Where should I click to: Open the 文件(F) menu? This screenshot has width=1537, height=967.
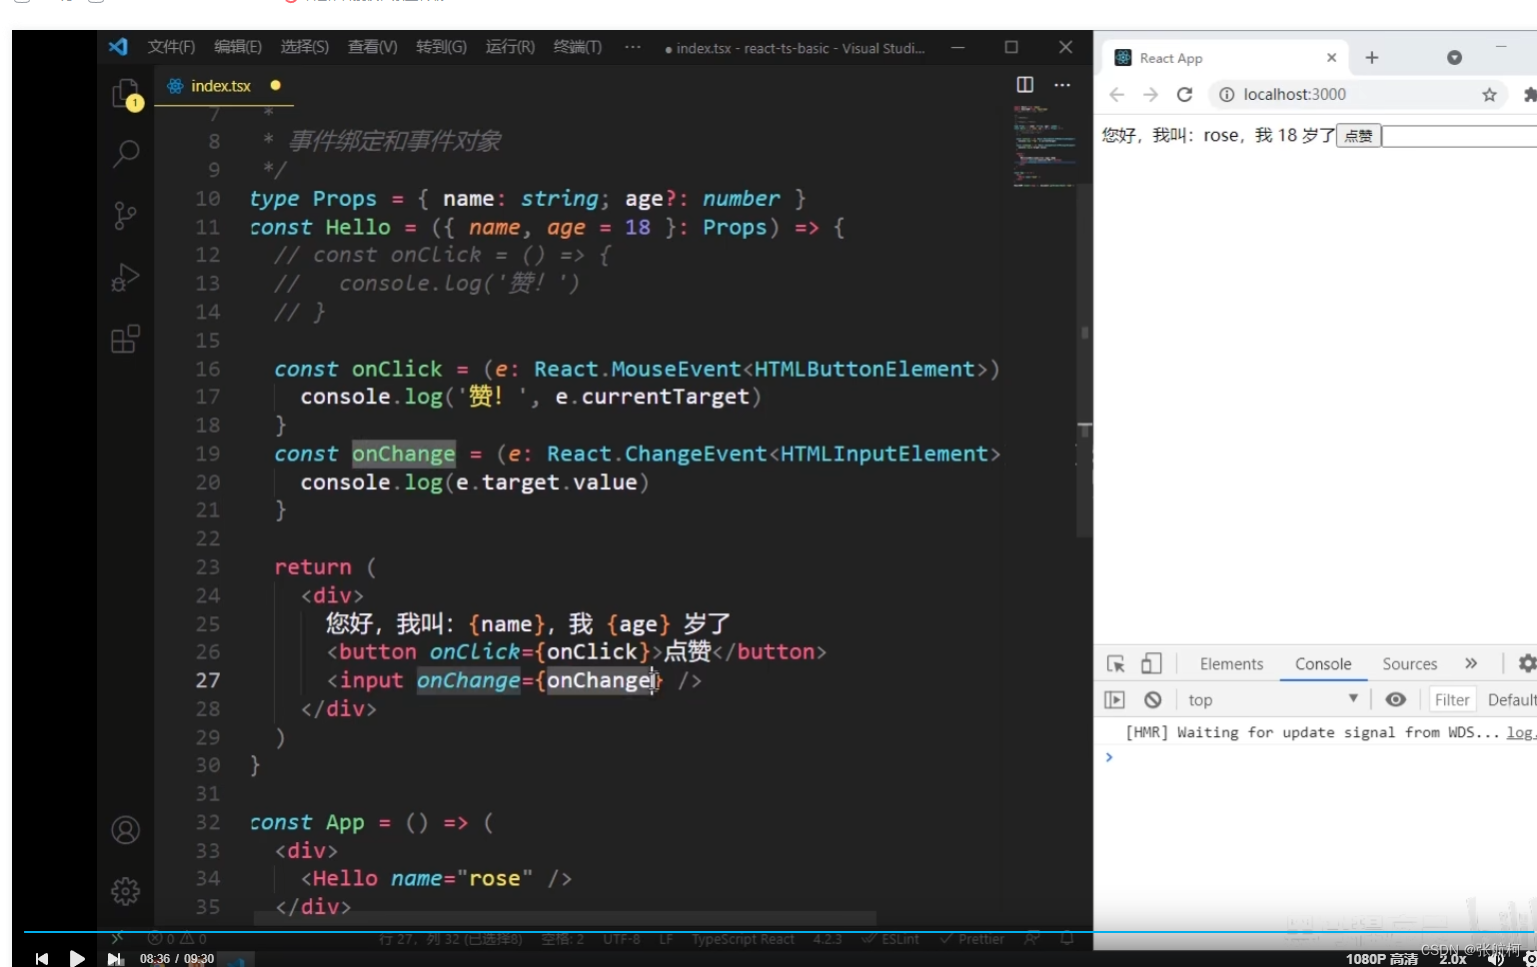171,47
